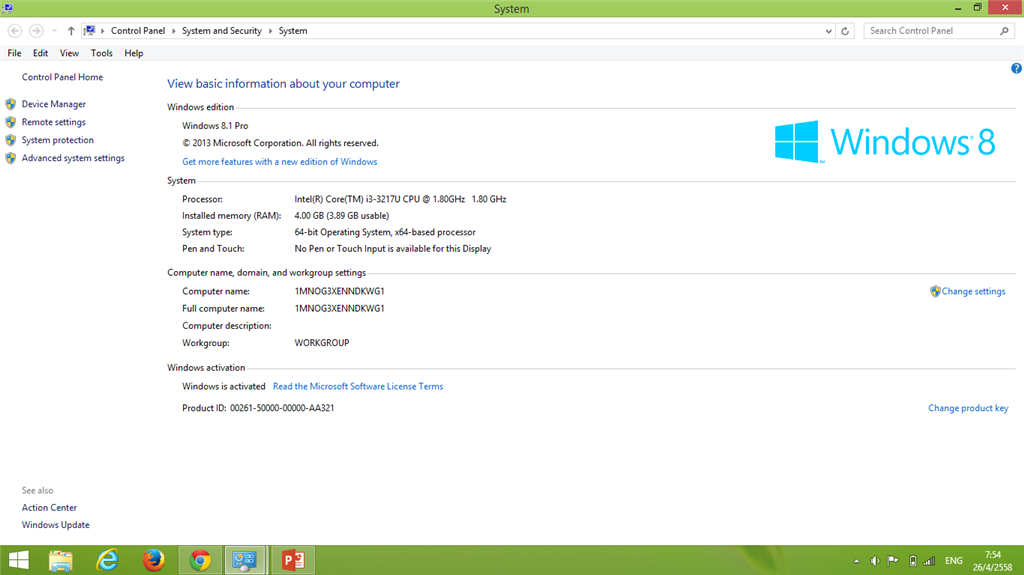Image resolution: width=1024 pixels, height=575 pixels.
Task: Click the system icon in title bar
Action: [8, 8]
